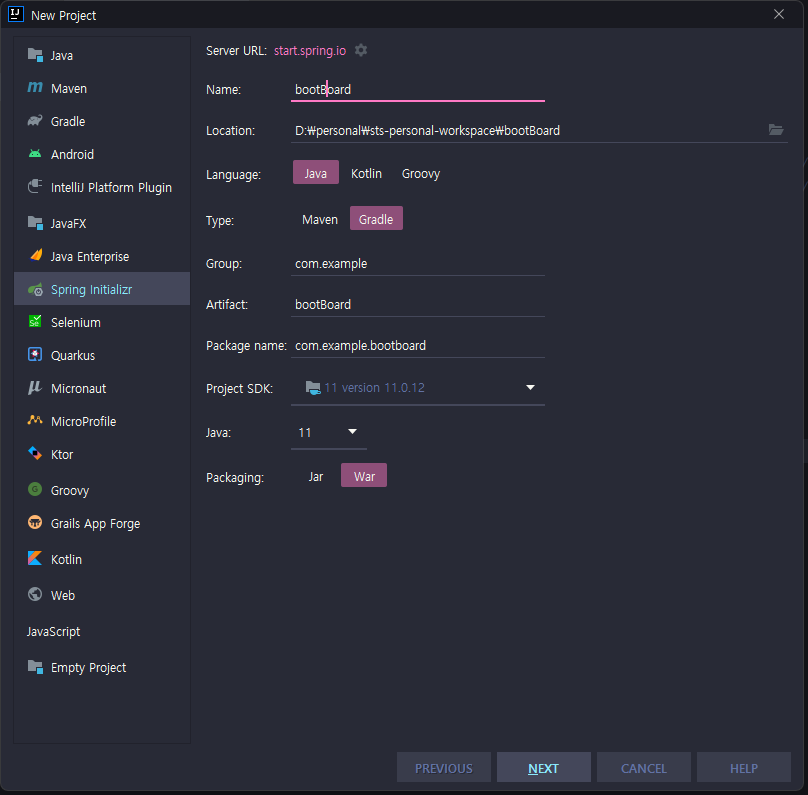
Task: Click the IntelliJ Platform Plugin icon
Action: coord(35,187)
